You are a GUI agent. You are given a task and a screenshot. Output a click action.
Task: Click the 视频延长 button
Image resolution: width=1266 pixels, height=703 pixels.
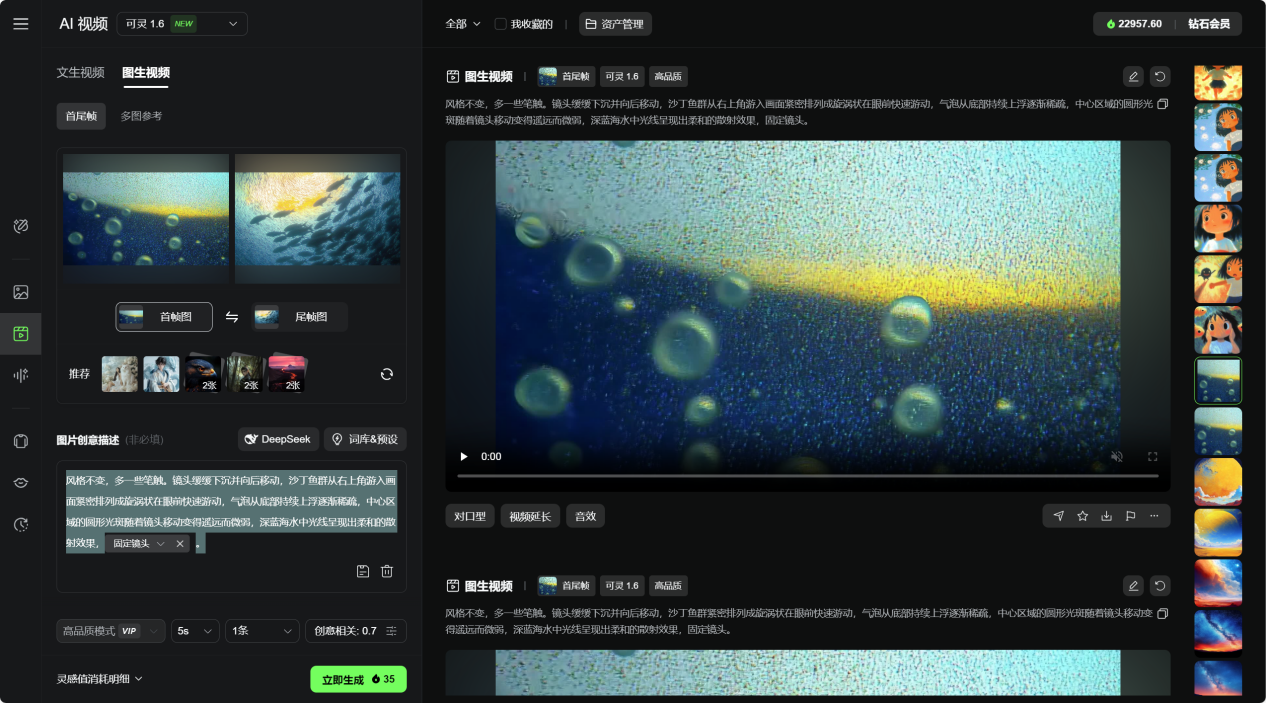coord(530,516)
